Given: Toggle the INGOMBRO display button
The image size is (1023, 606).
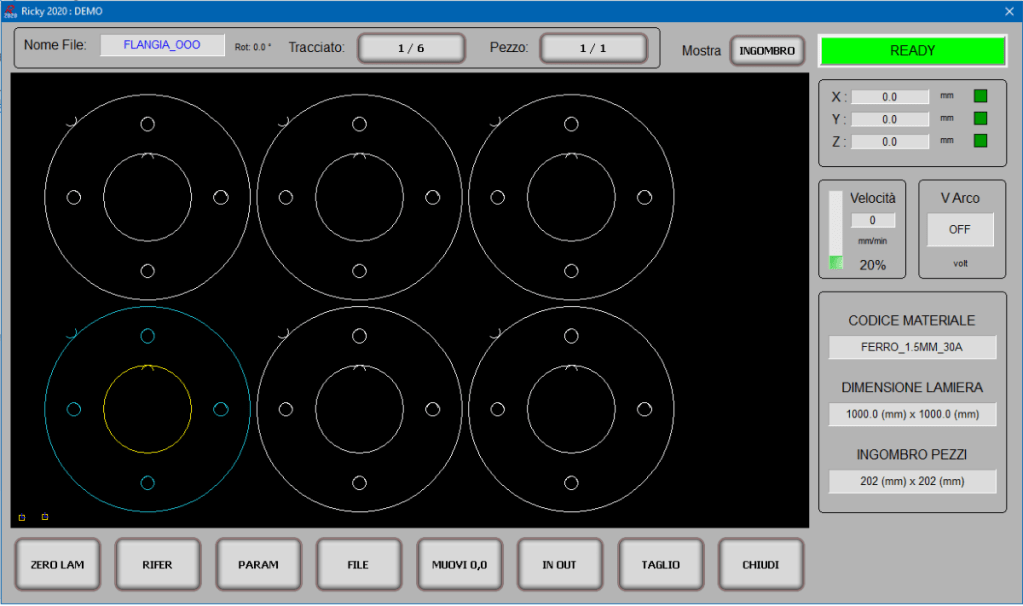Looking at the screenshot, I should pos(767,50).
